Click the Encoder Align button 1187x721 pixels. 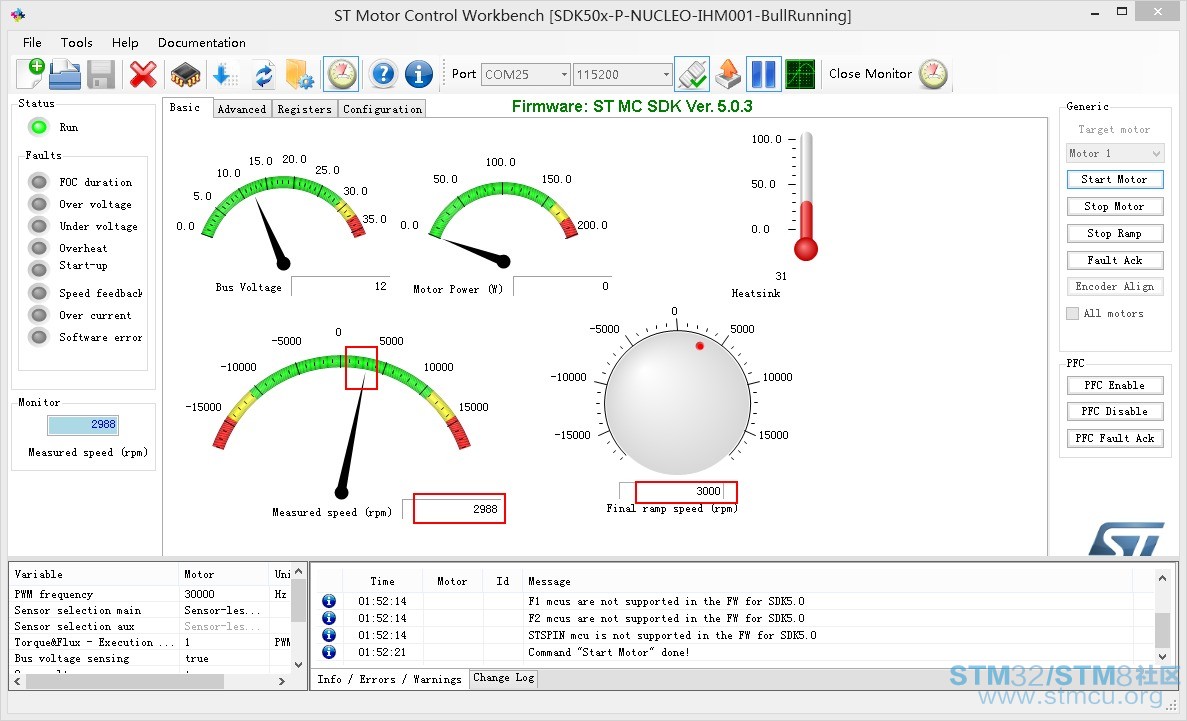[1114, 286]
